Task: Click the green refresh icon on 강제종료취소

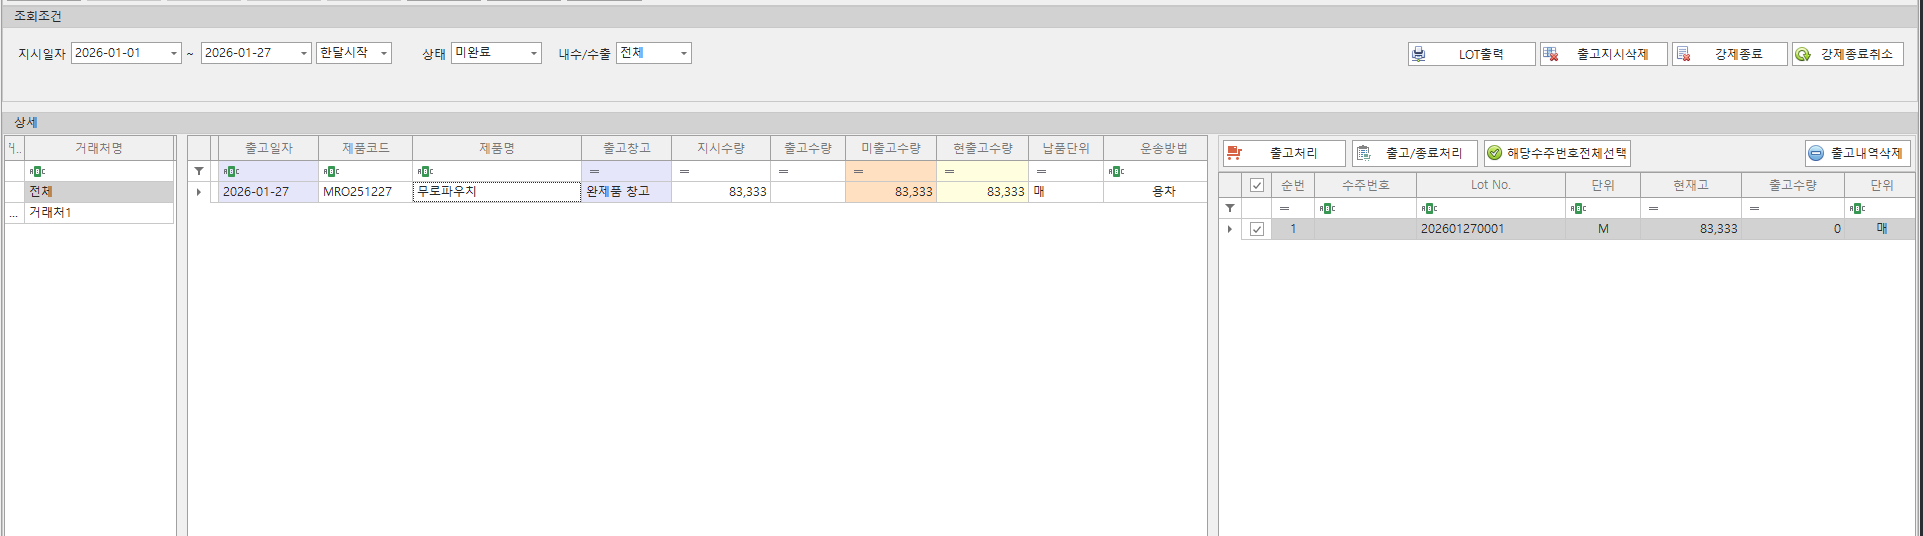Action: [1803, 54]
